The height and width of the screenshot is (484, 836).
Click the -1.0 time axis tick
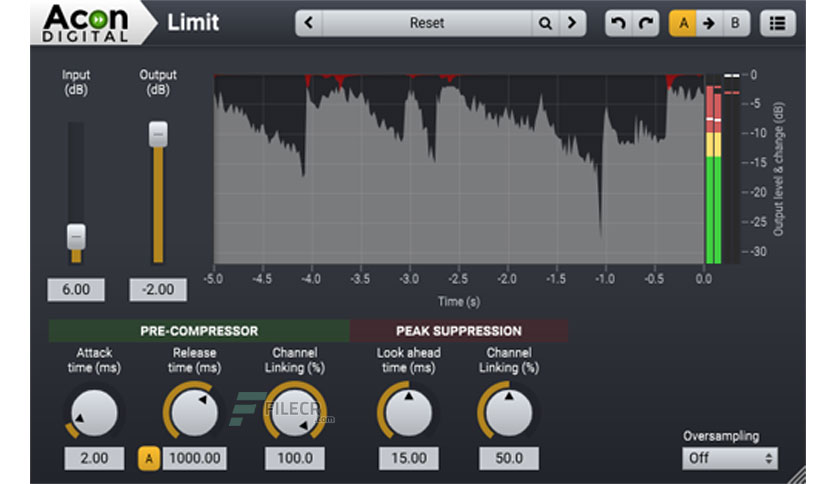tap(605, 279)
